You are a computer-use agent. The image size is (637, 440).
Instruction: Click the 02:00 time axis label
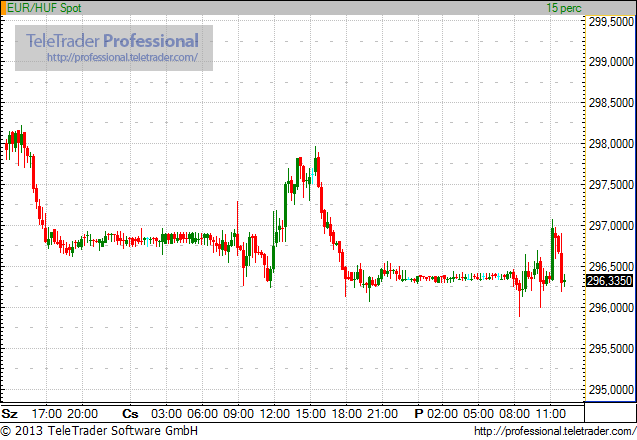click(x=442, y=414)
